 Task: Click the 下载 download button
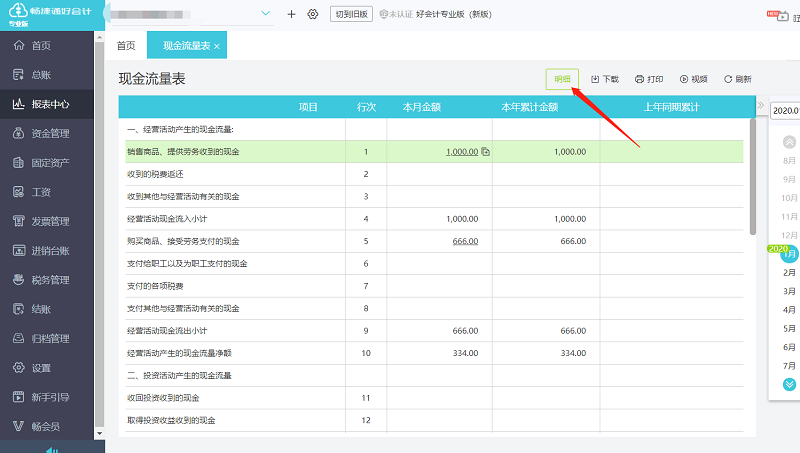pos(605,79)
